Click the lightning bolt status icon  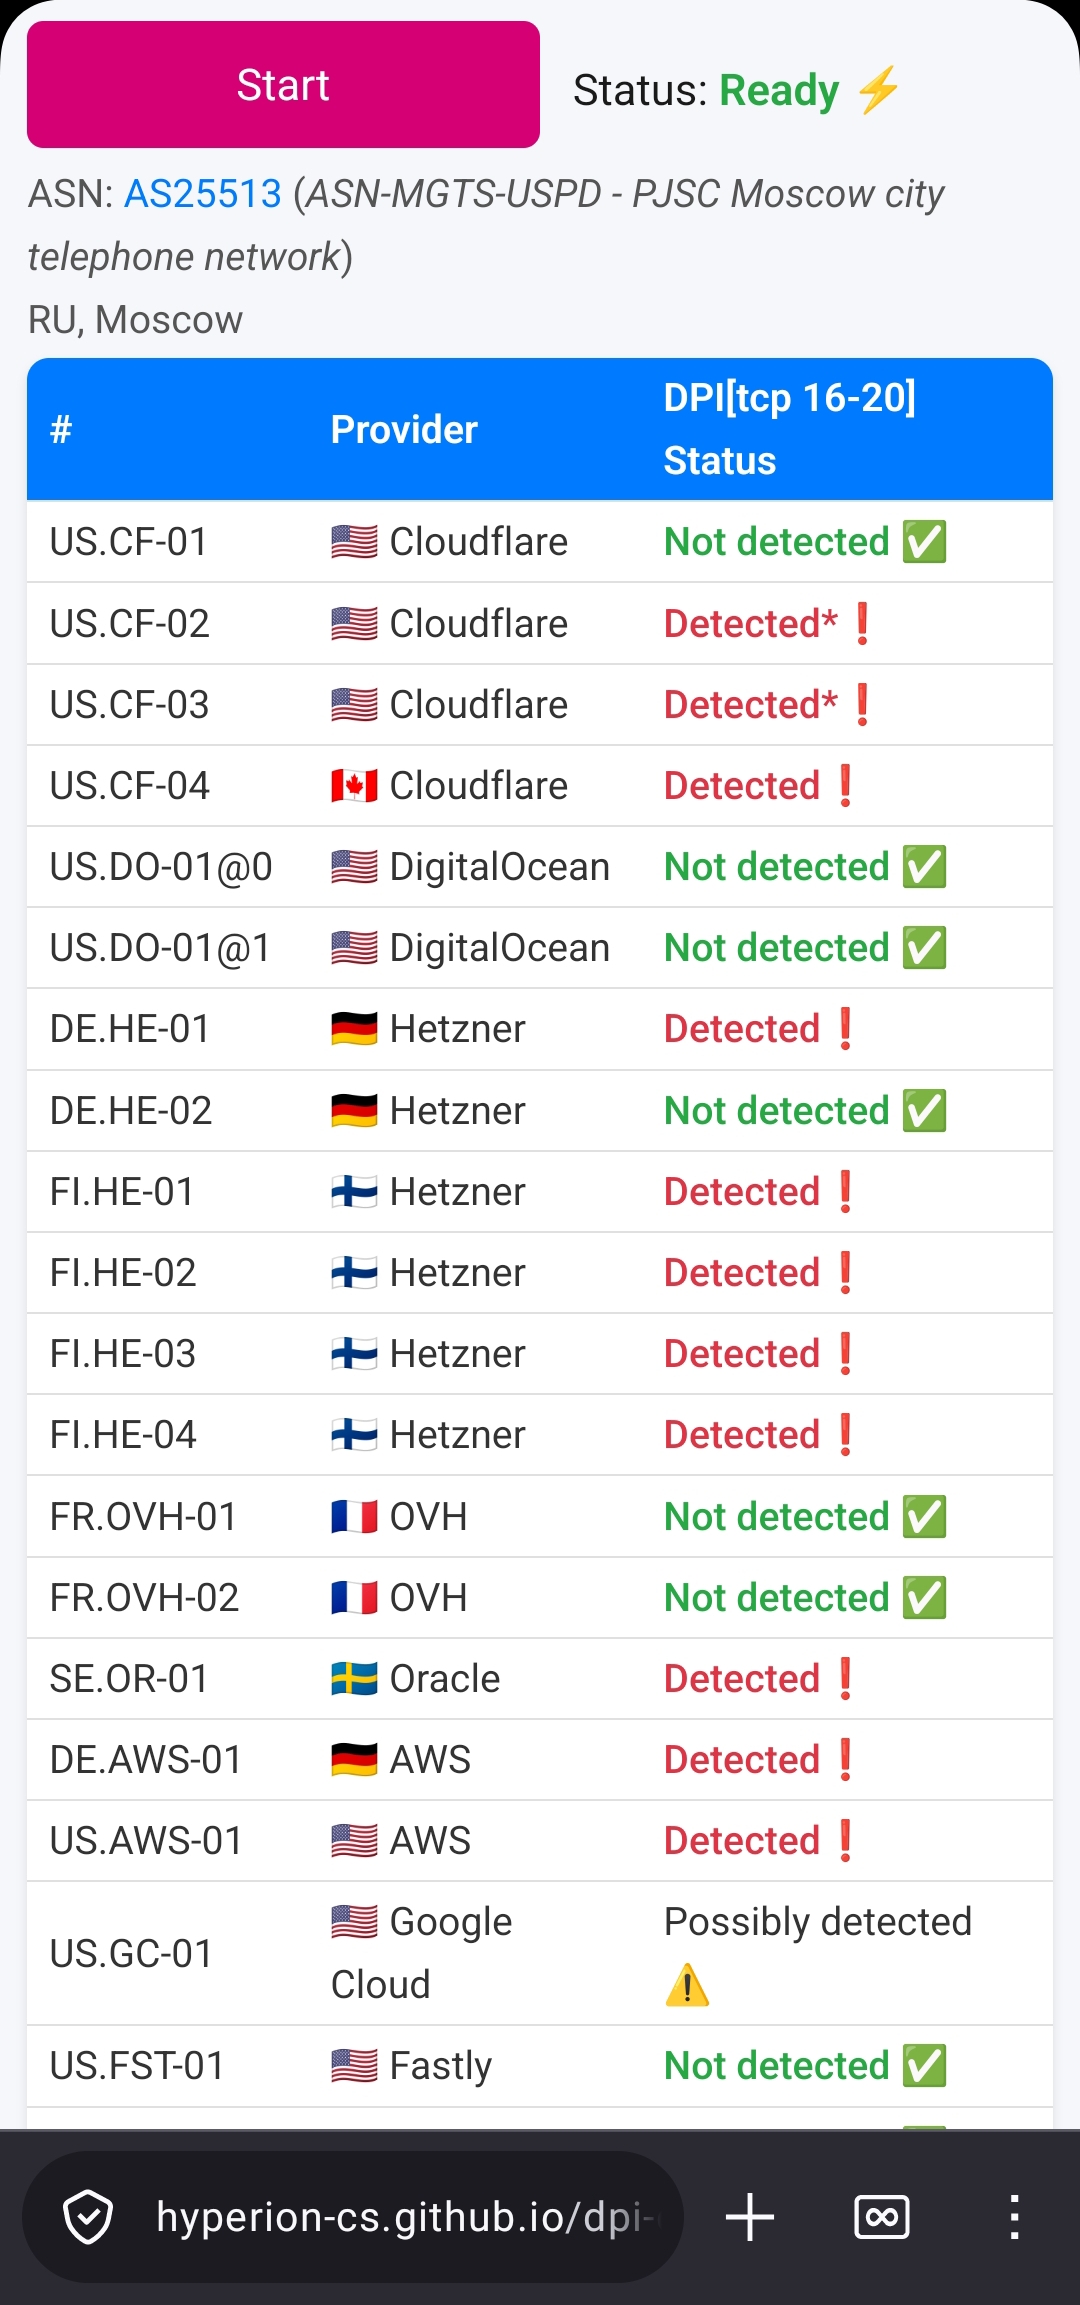point(879,90)
